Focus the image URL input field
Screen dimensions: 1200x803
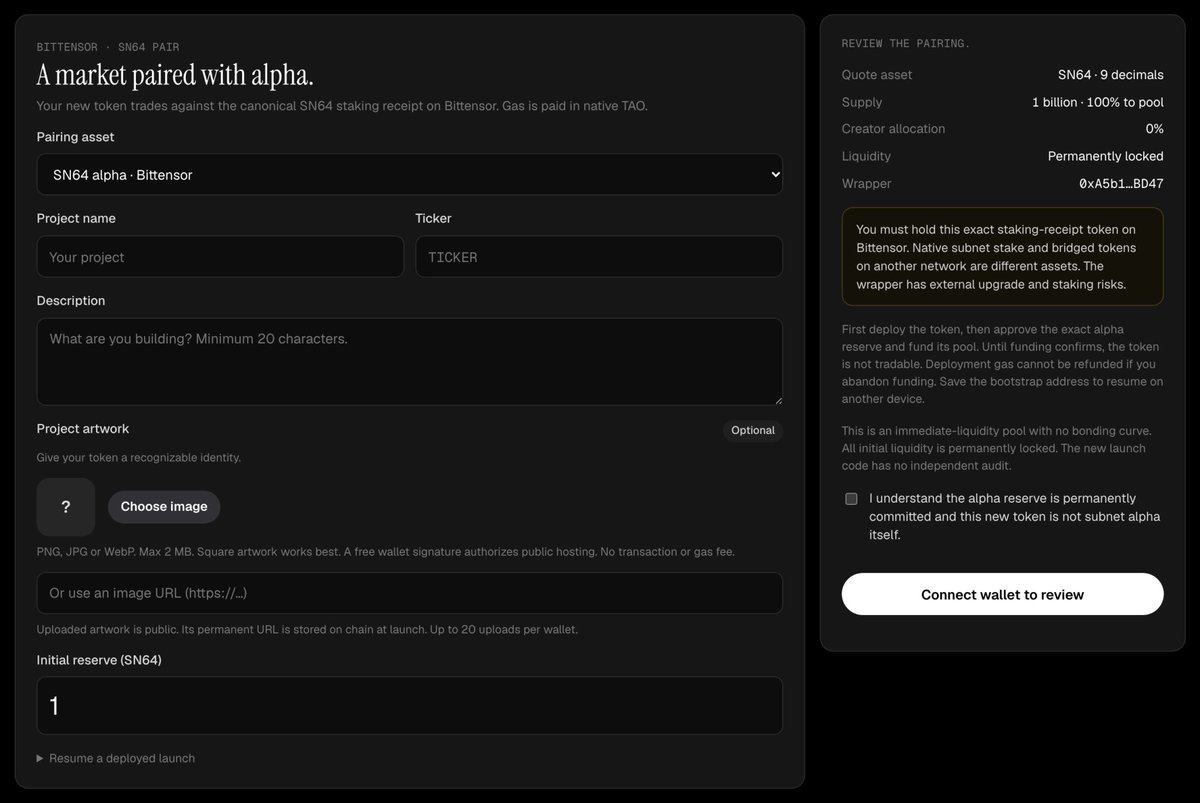pos(410,593)
